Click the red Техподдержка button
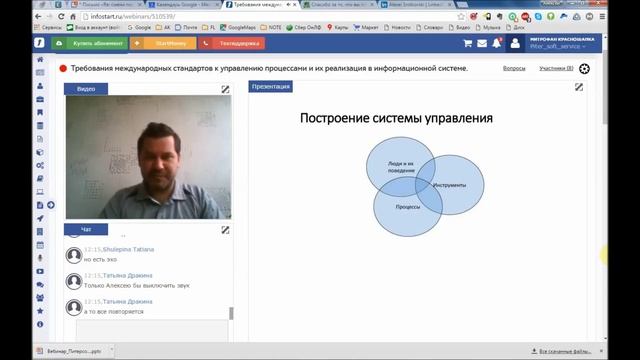Viewport: 640px width, 360px height. [231, 43]
